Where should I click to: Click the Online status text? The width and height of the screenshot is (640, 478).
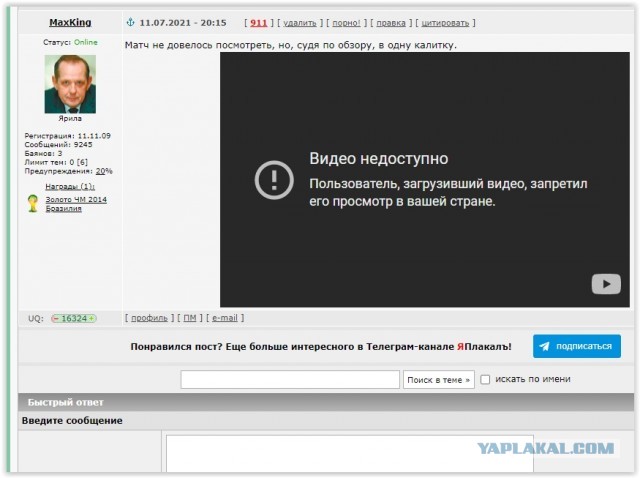coord(86,42)
